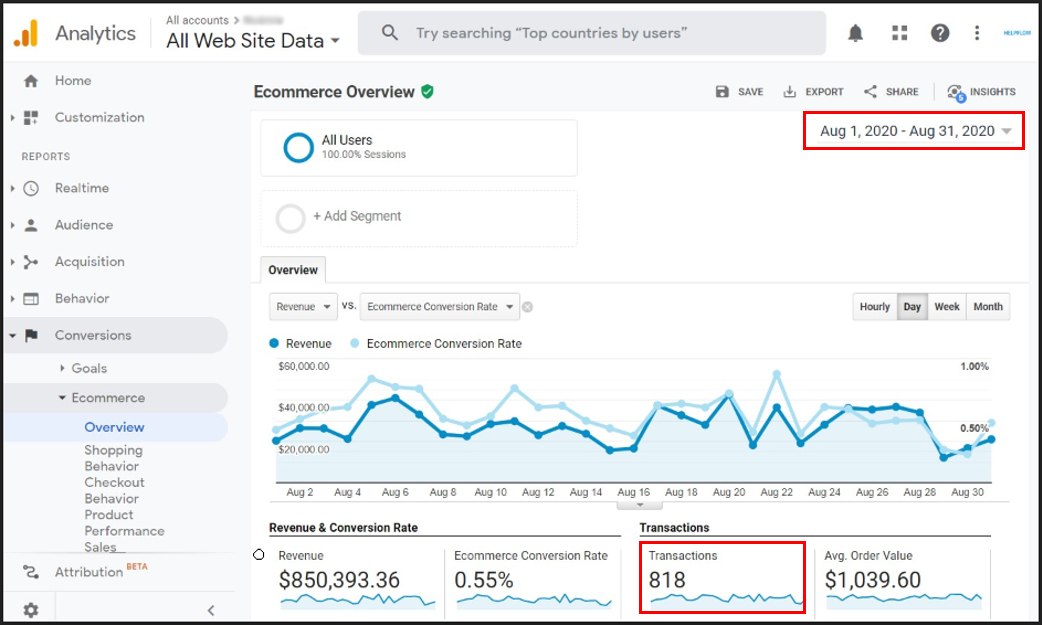Open the All Web Site Data view selector
This screenshot has width=1042, height=625.
pos(253,41)
